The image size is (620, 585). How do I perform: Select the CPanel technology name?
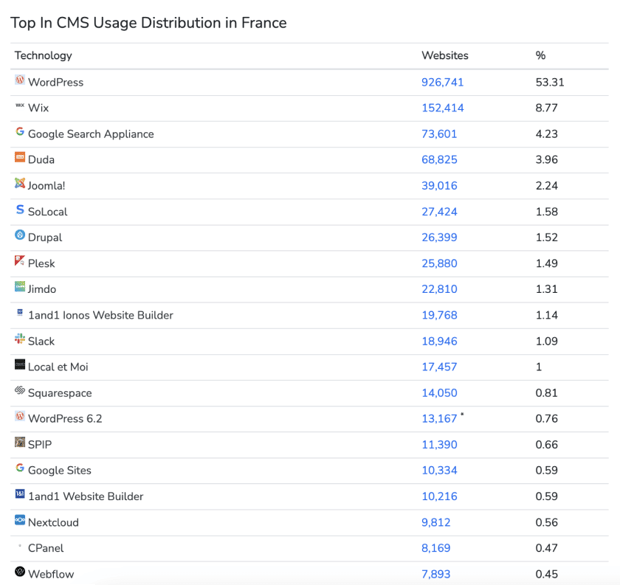[x=45, y=548]
